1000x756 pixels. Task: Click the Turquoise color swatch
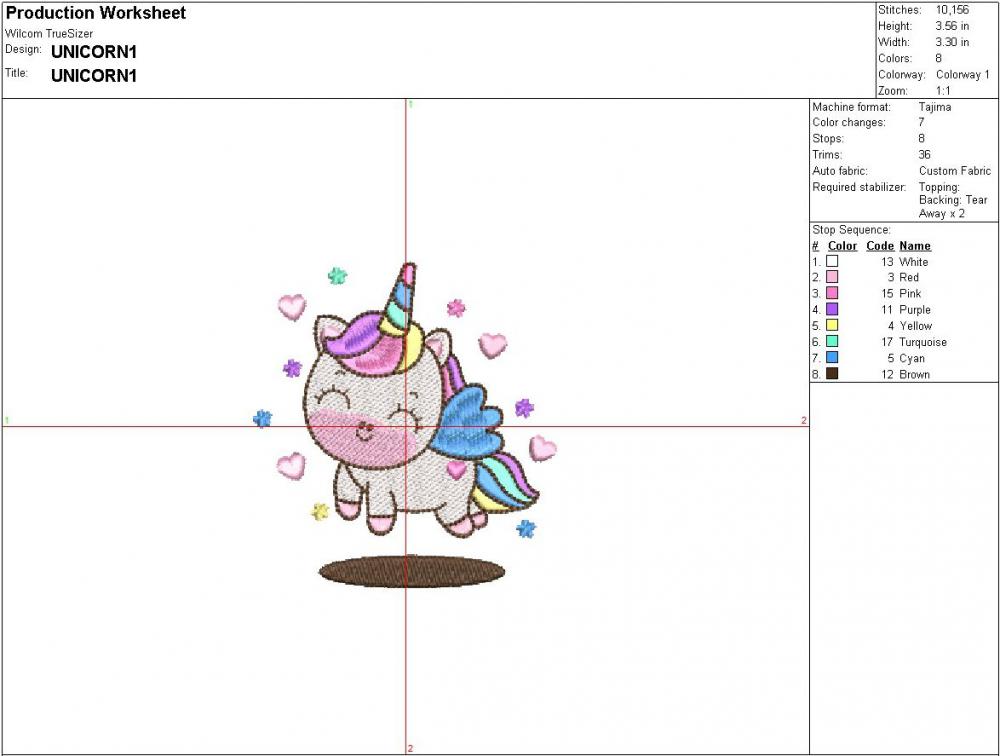pyautogui.click(x=832, y=341)
